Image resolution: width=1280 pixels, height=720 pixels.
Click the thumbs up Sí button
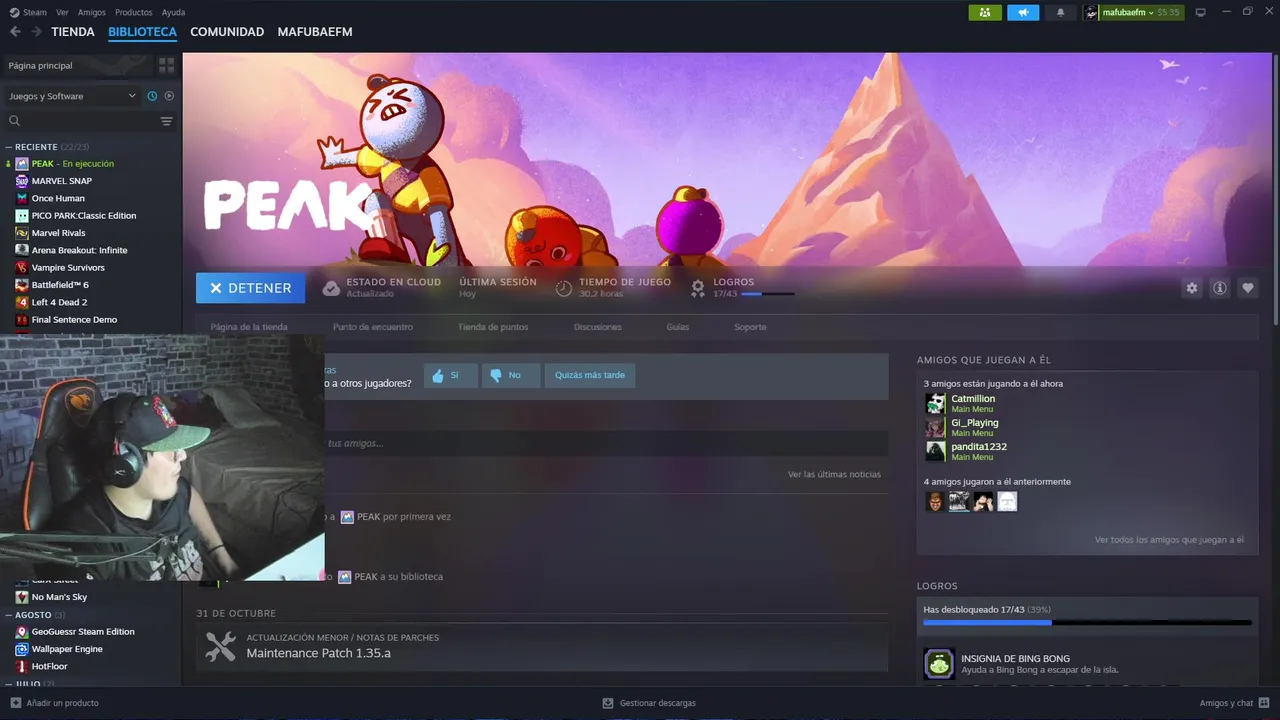click(450, 375)
